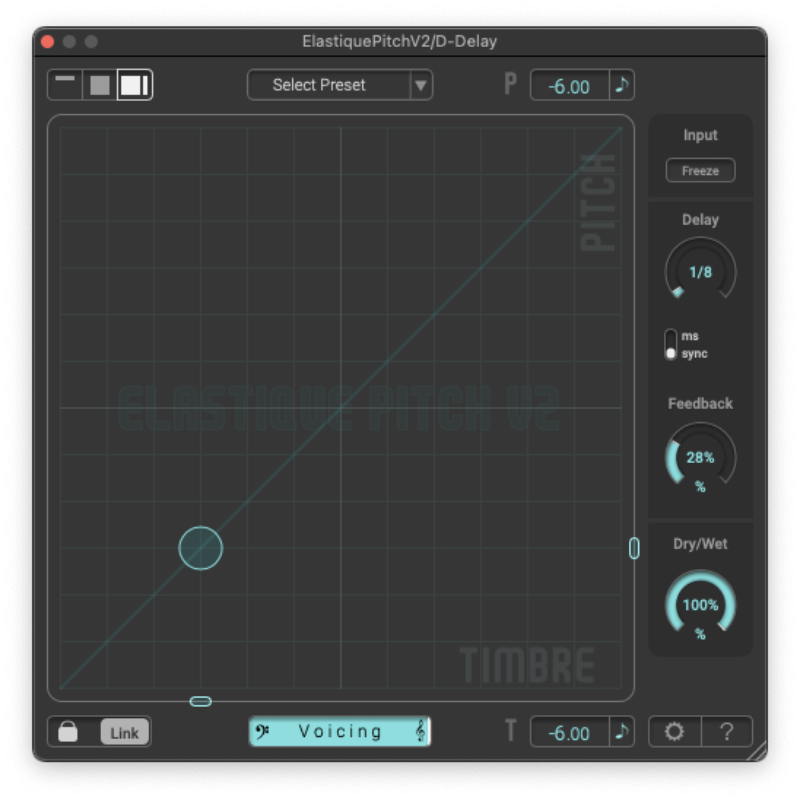Click the bass clef in Voicing bar
The image size is (800, 800).
point(264,732)
